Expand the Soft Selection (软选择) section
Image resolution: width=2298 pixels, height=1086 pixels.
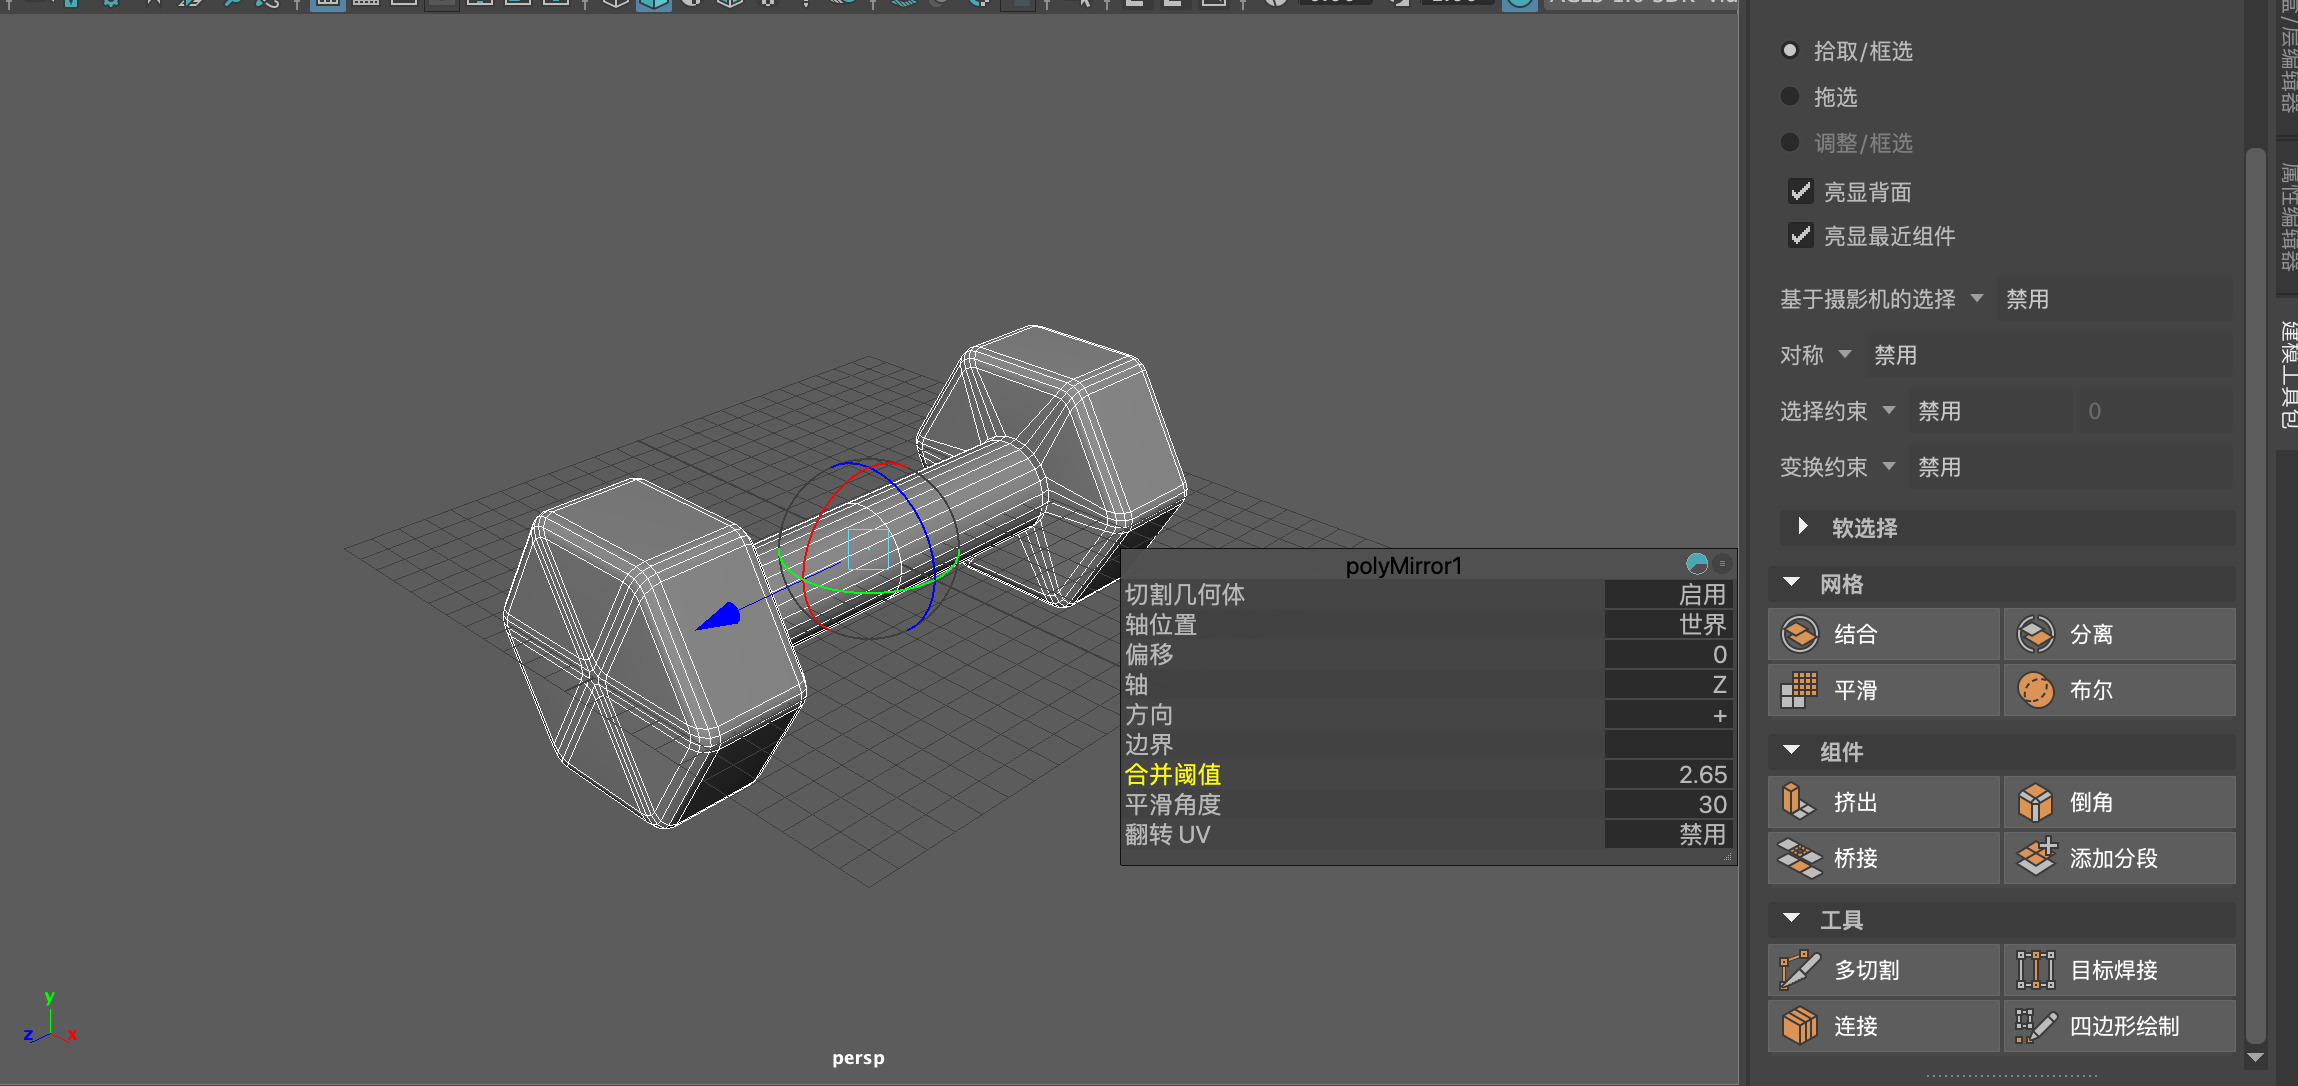pyautogui.click(x=1803, y=527)
